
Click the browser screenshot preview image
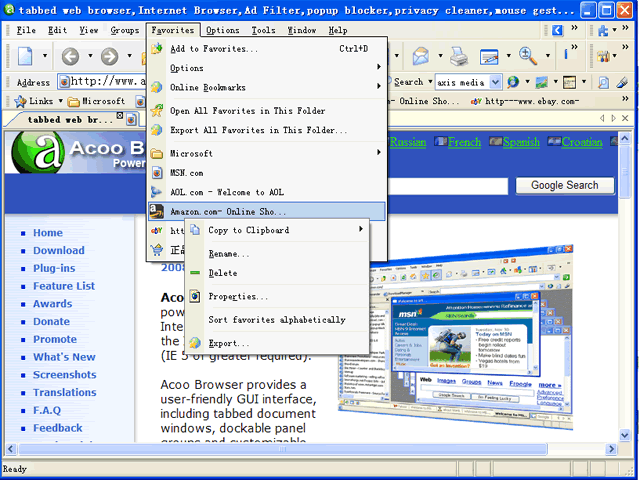point(456,337)
